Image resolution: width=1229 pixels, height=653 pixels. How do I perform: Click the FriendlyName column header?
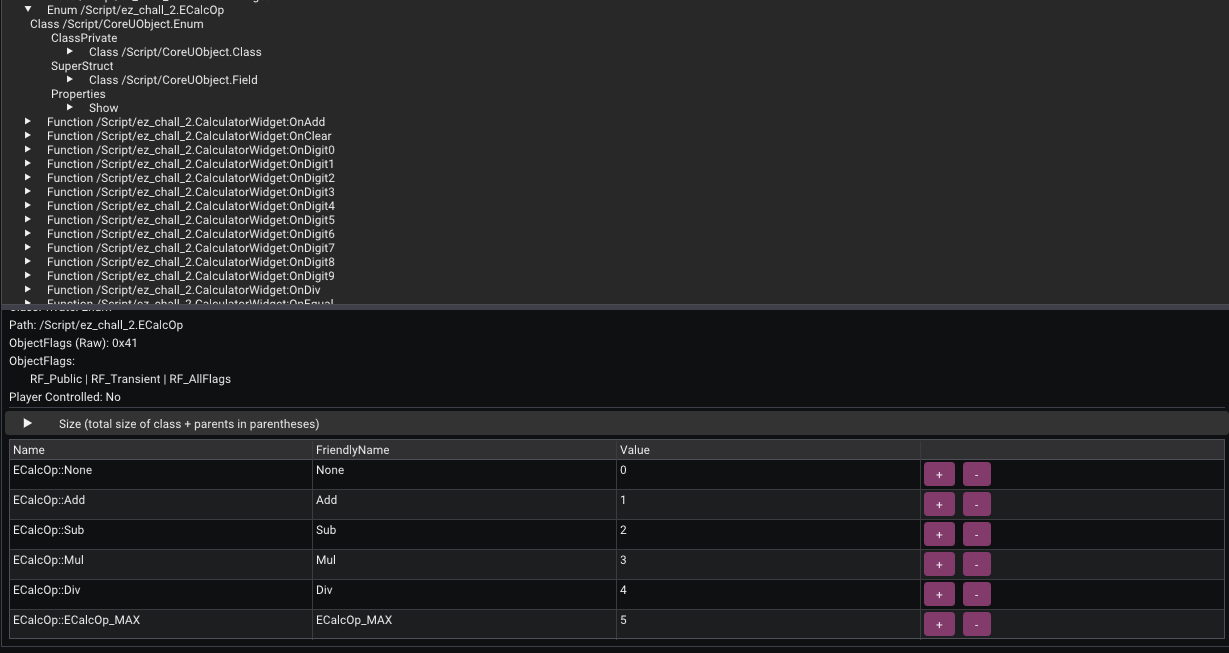click(352, 450)
